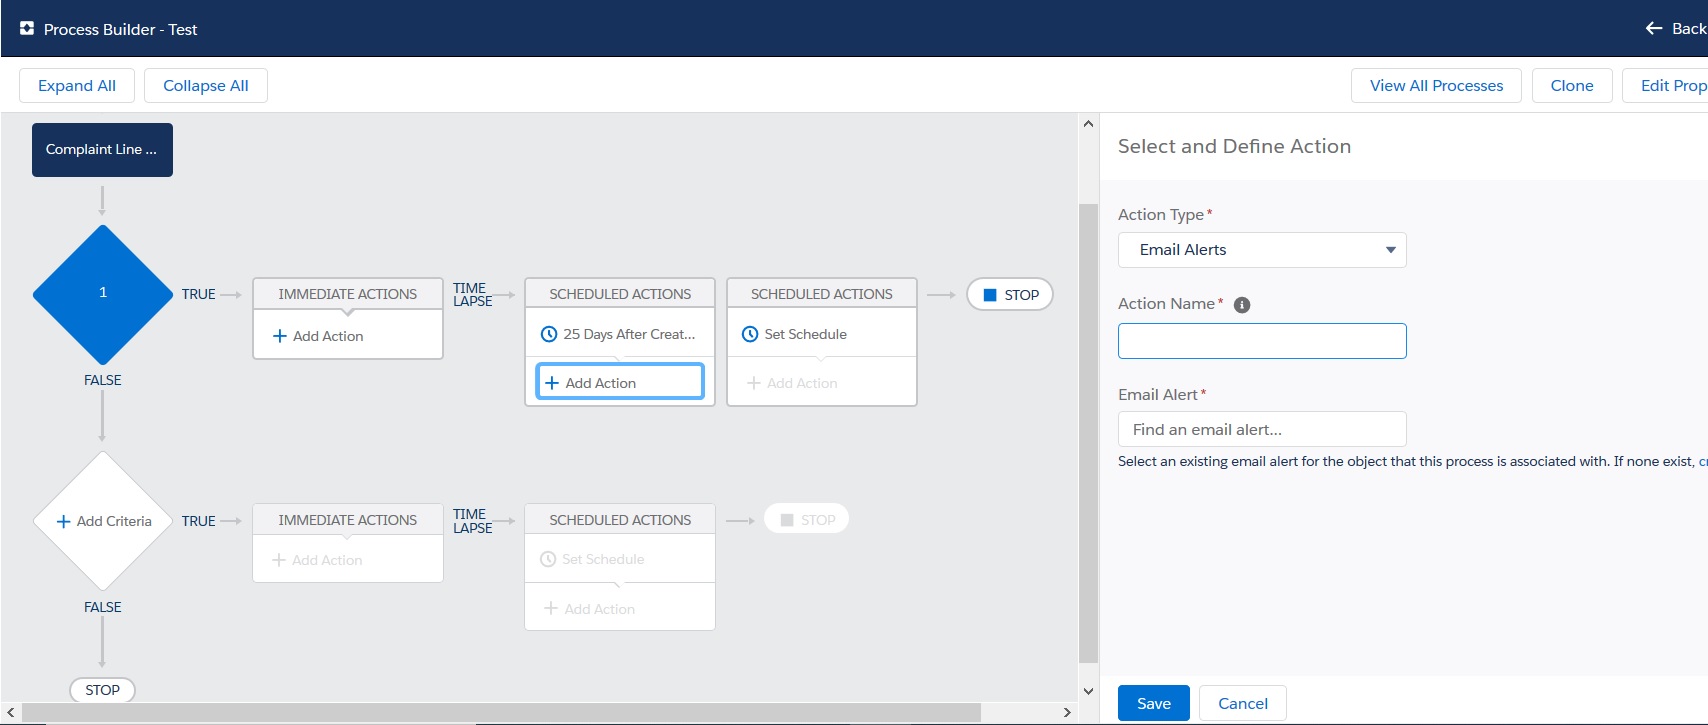Click the Process Builder logo icon
The image size is (1708, 725).
(27, 29)
